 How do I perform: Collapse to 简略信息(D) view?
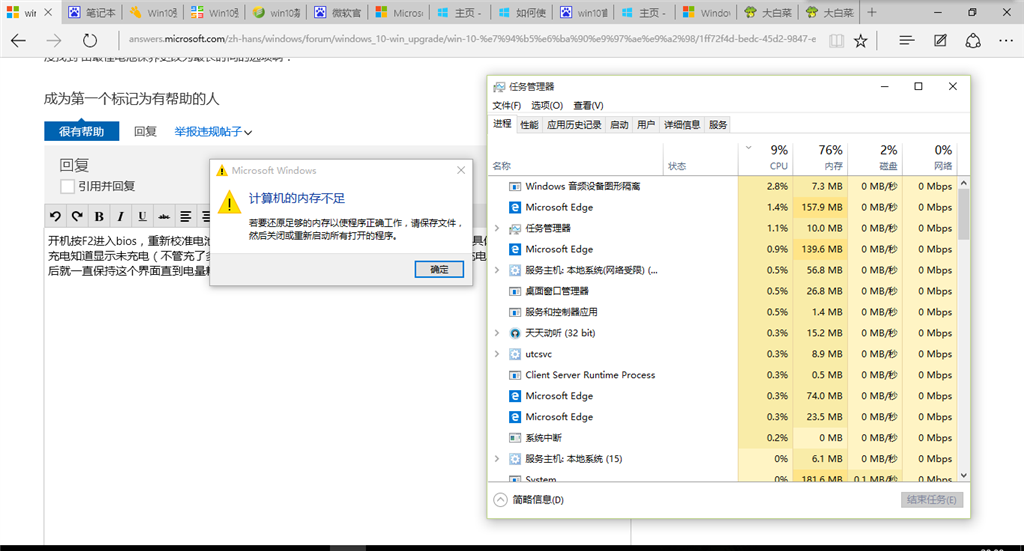click(528, 499)
